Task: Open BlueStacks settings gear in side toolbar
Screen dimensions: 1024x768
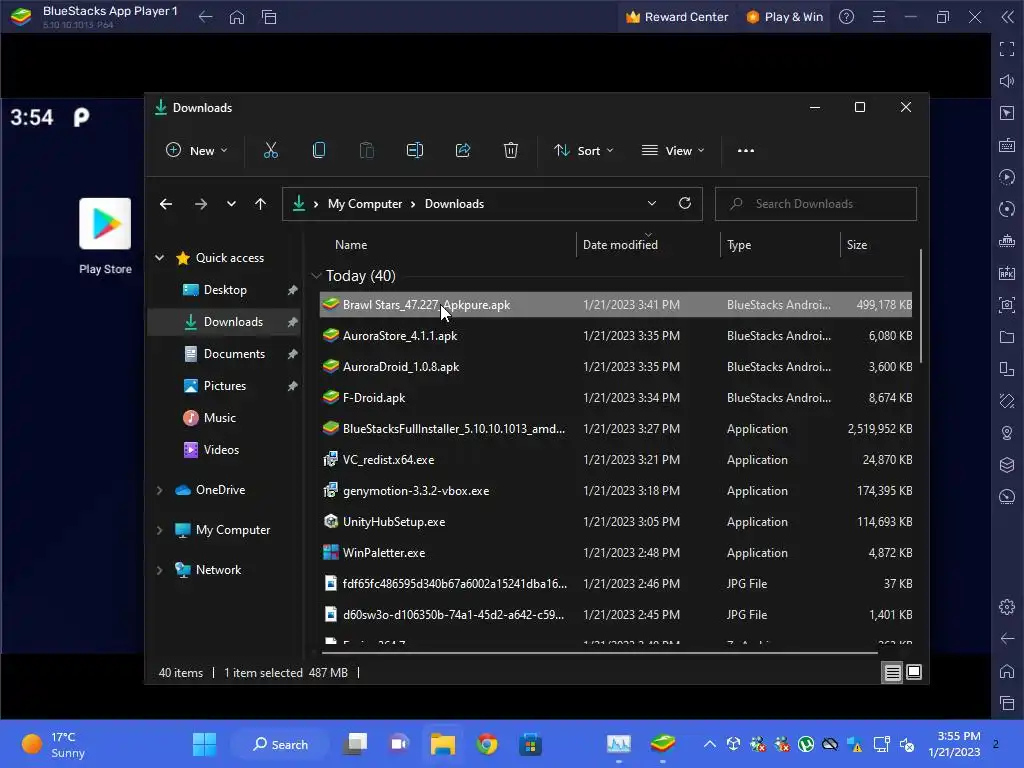Action: coord(1007,607)
